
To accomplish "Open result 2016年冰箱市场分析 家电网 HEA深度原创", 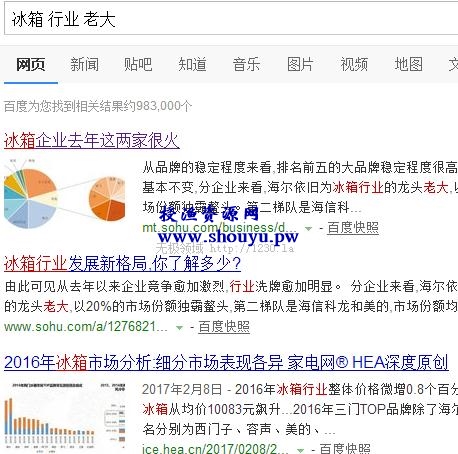I will point(226,363).
